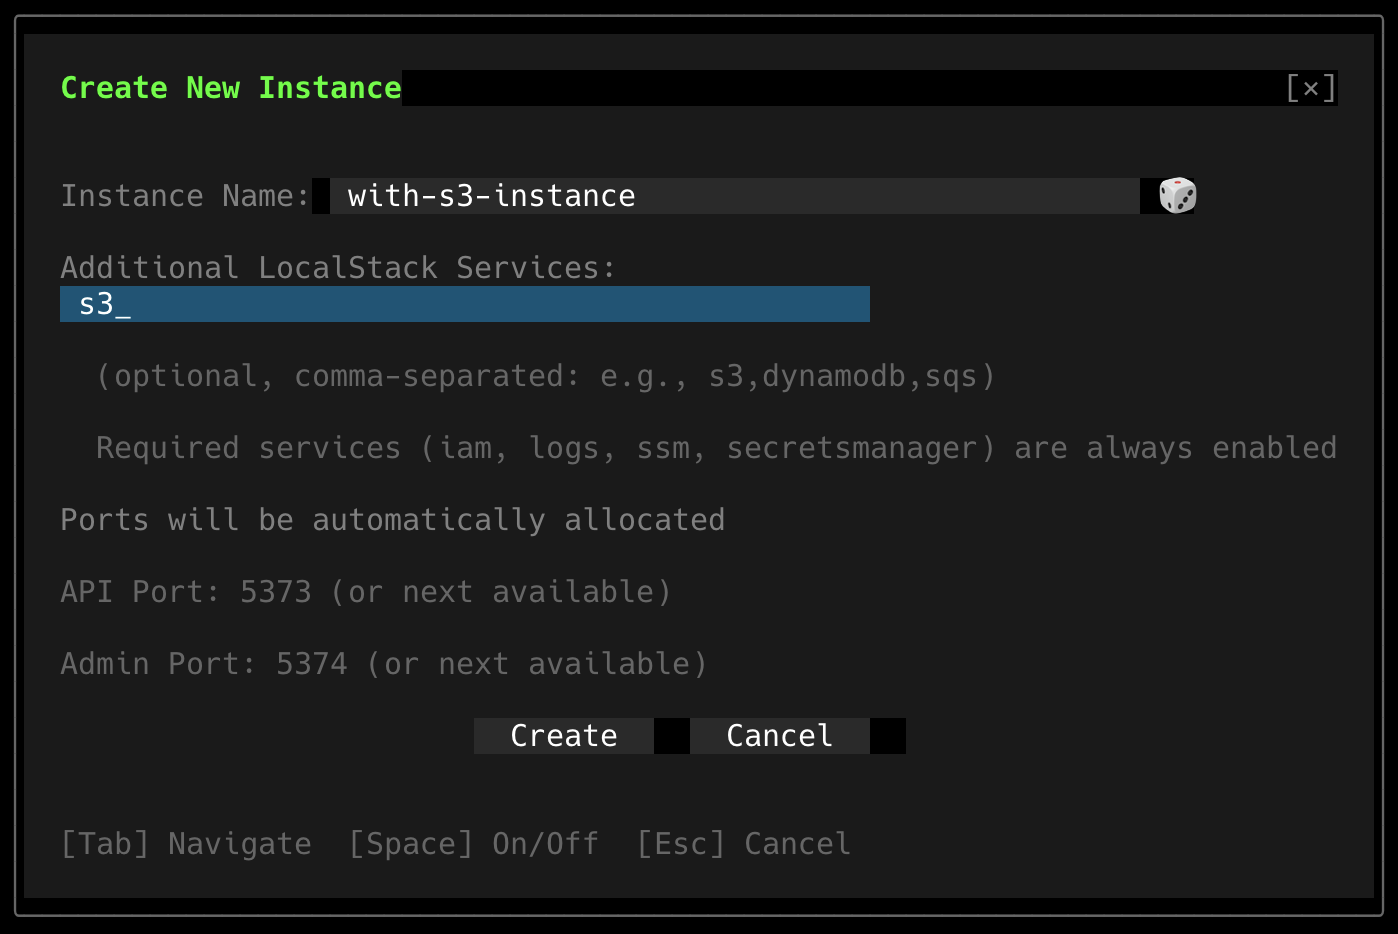Image resolution: width=1398 pixels, height=934 pixels.
Task: Click the Create New Instance title bar
Action: pyautogui.click(x=231, y=88)
